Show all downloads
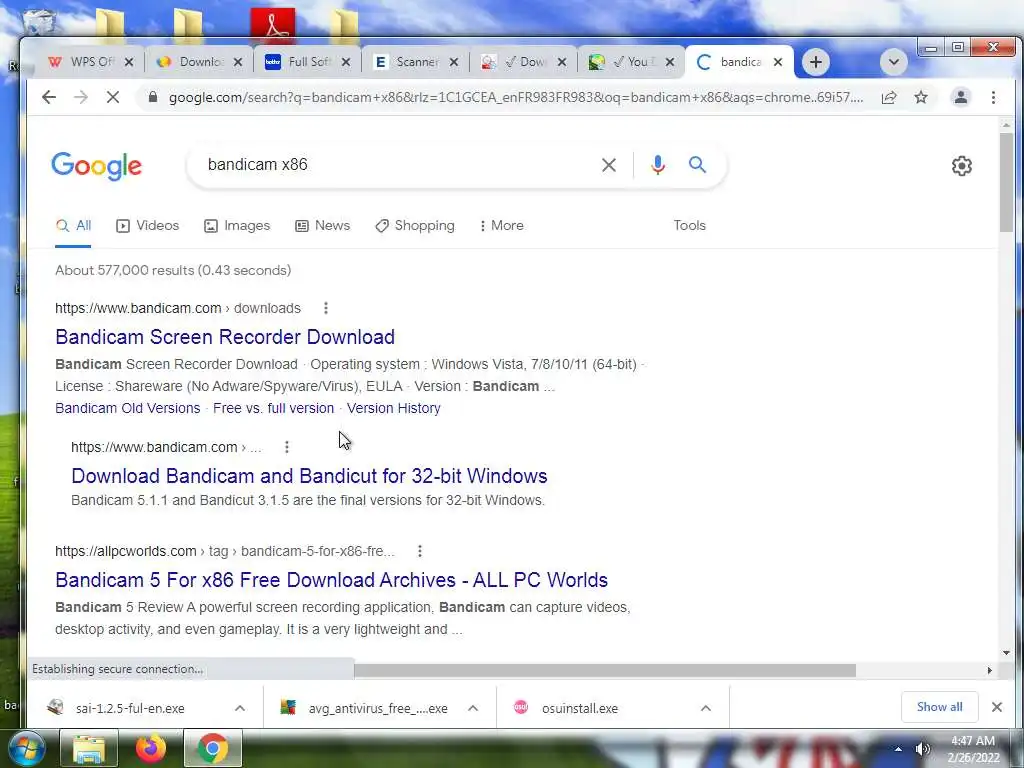Screen dimensions: 1024x768 939,707
